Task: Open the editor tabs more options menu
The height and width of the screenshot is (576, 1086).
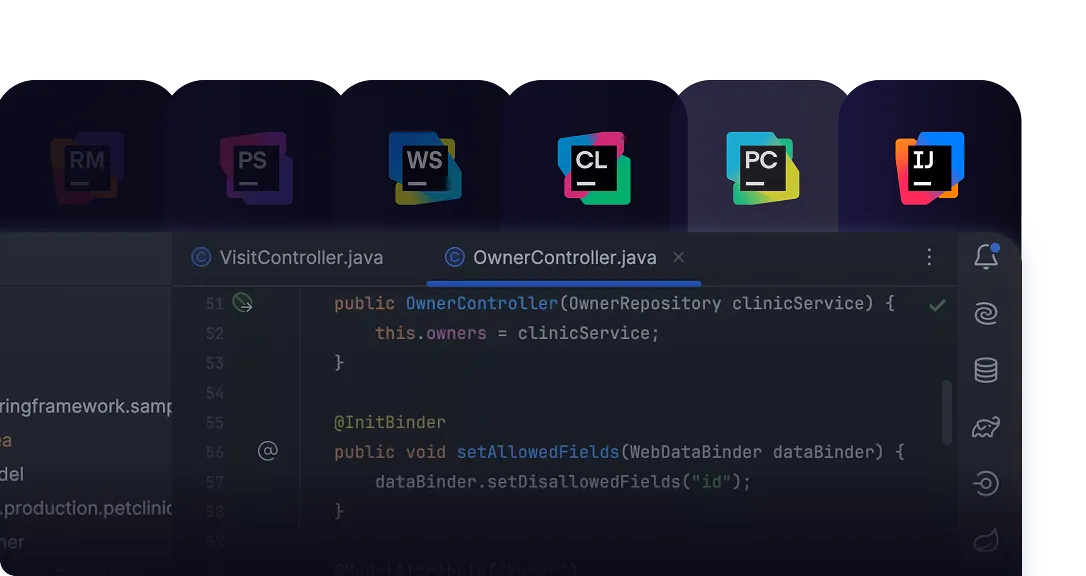Action: pyautogui.click(x=929, y=257)
